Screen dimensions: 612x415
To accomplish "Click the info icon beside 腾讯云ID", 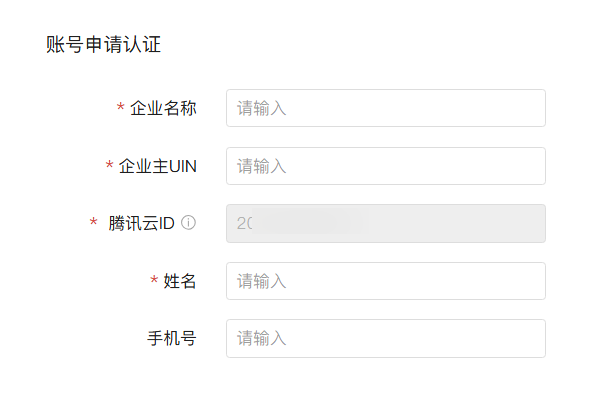I will tap(188, 223).
